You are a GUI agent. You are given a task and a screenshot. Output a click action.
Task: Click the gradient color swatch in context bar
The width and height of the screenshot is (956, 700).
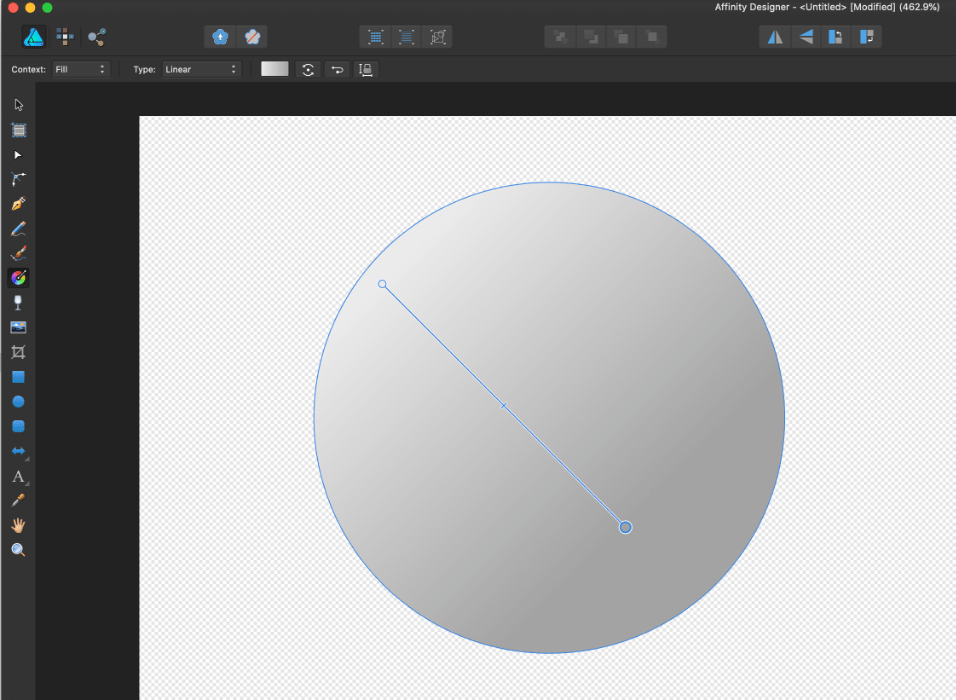point(274,69)
